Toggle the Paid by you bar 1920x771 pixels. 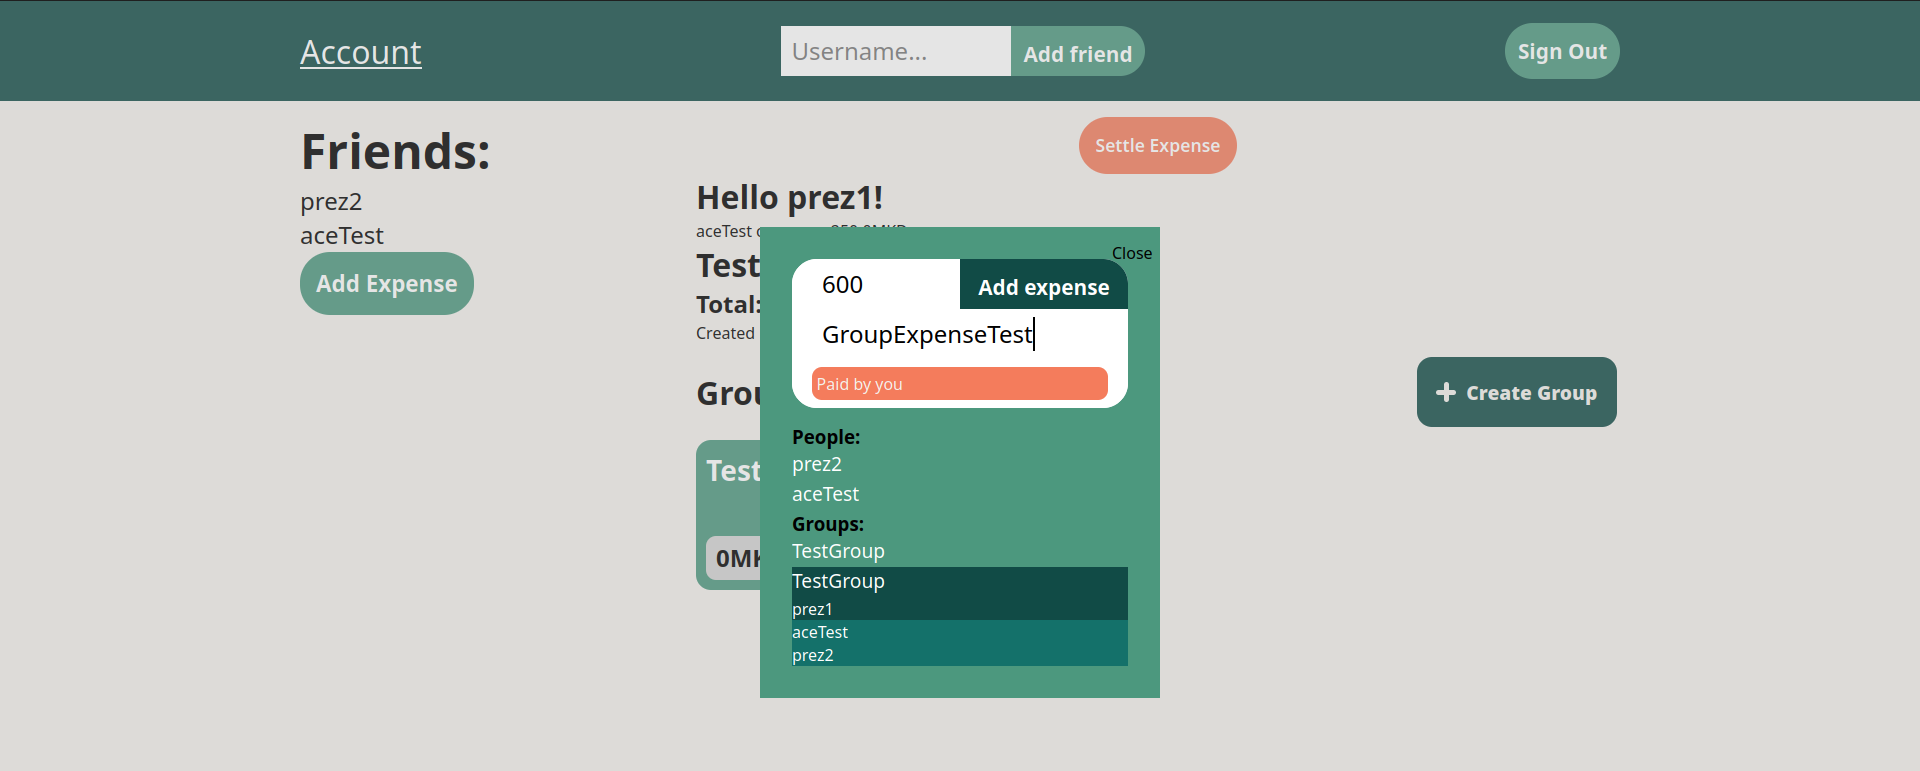959,384
